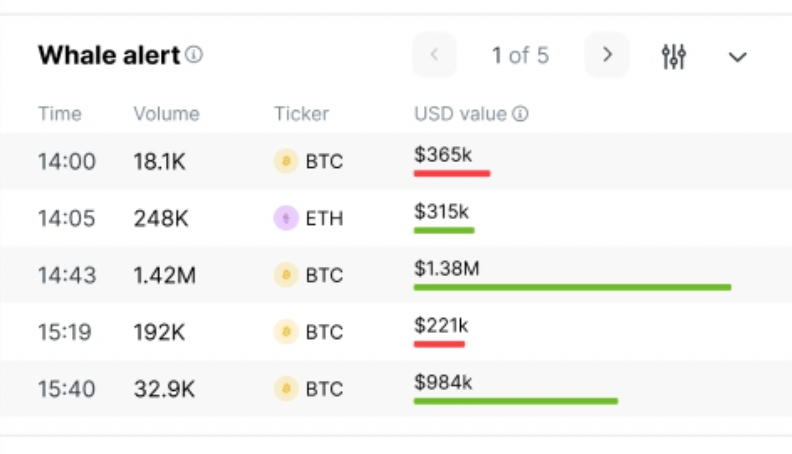Image resolution: width=792 pixels, height=454 pixels.
Task: Go to next page of whale alerts
Action: coord(607,55)
